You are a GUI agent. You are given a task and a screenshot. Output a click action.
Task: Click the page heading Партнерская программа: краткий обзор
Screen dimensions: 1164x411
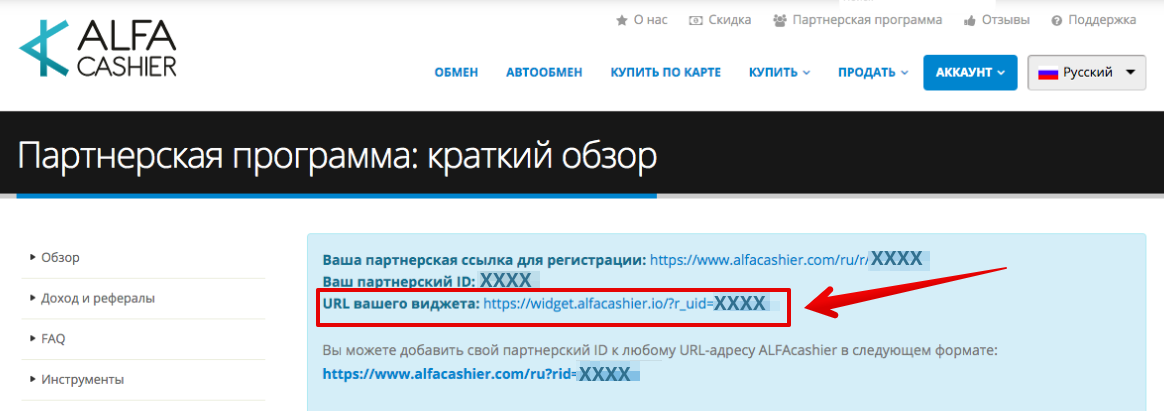pos(337,157)
